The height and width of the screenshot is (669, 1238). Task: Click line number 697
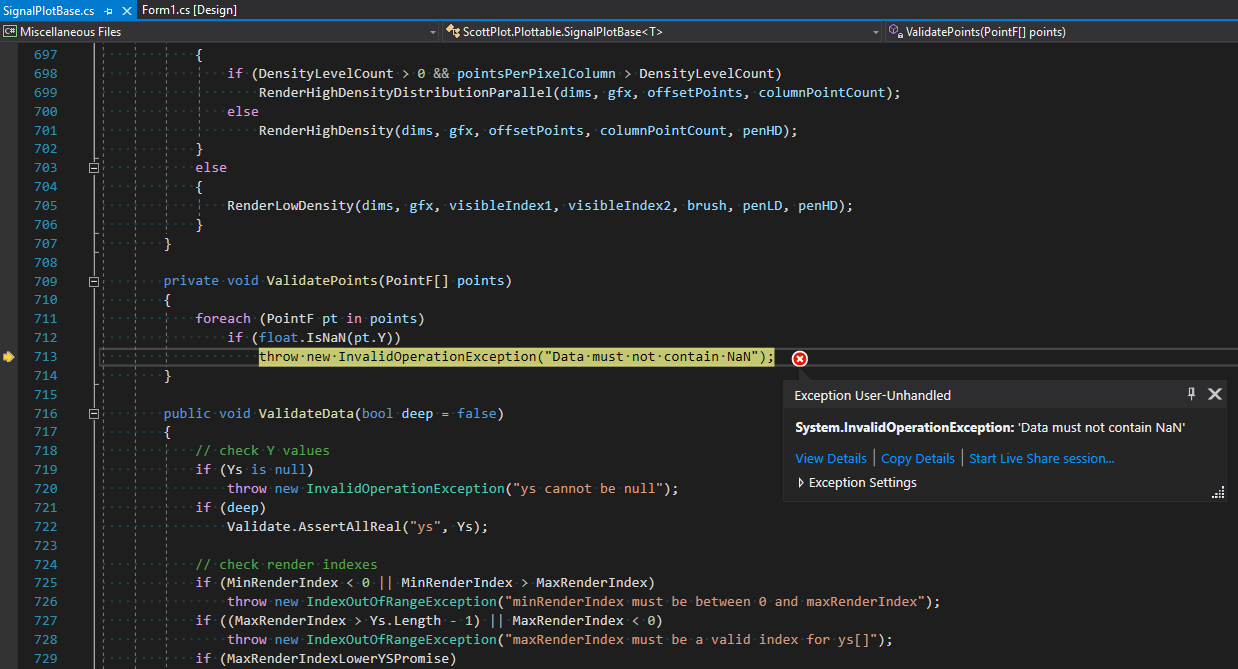click(45, 55)
